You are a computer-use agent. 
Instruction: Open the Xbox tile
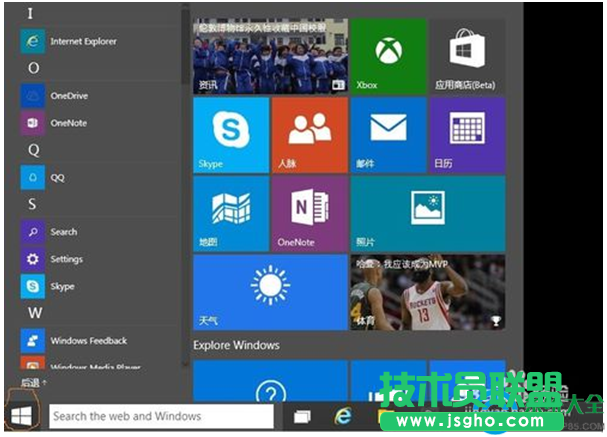click(388, 56)
